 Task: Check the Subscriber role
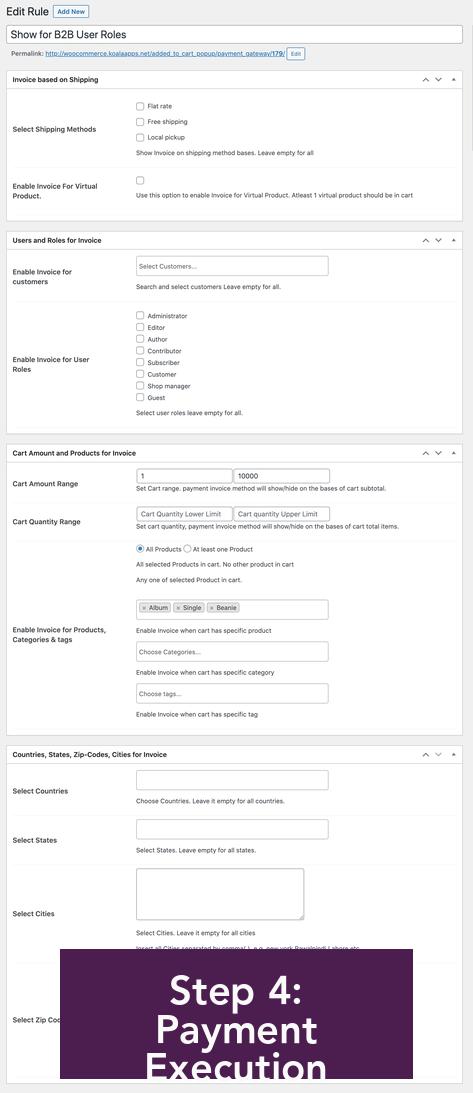click(x=140, y=362)
